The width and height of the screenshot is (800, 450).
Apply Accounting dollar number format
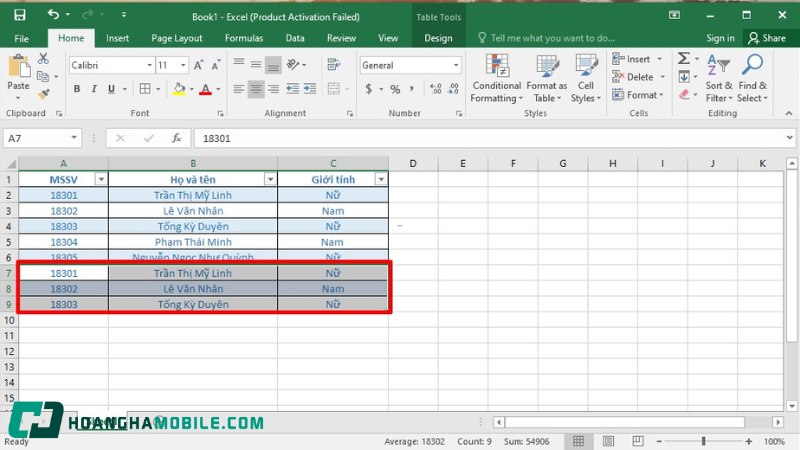tap(369, 89)
